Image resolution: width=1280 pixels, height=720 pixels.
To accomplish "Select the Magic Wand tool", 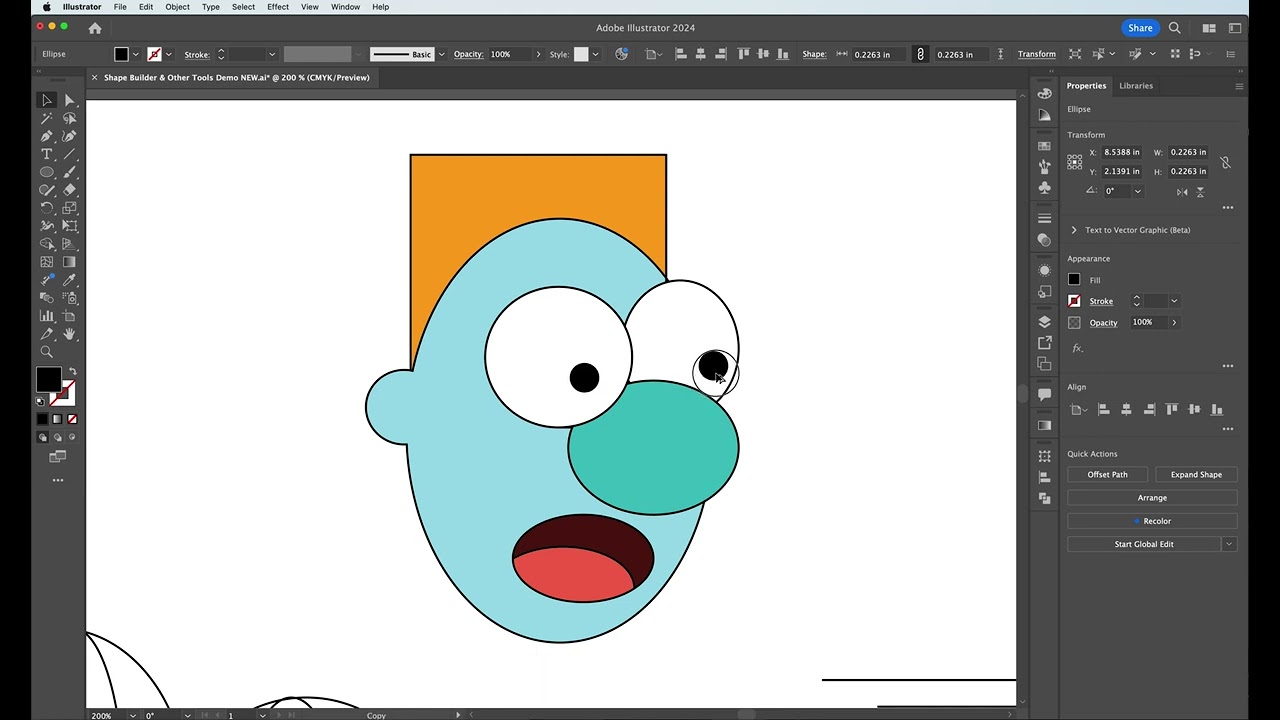I will click(x=47, y=118).
